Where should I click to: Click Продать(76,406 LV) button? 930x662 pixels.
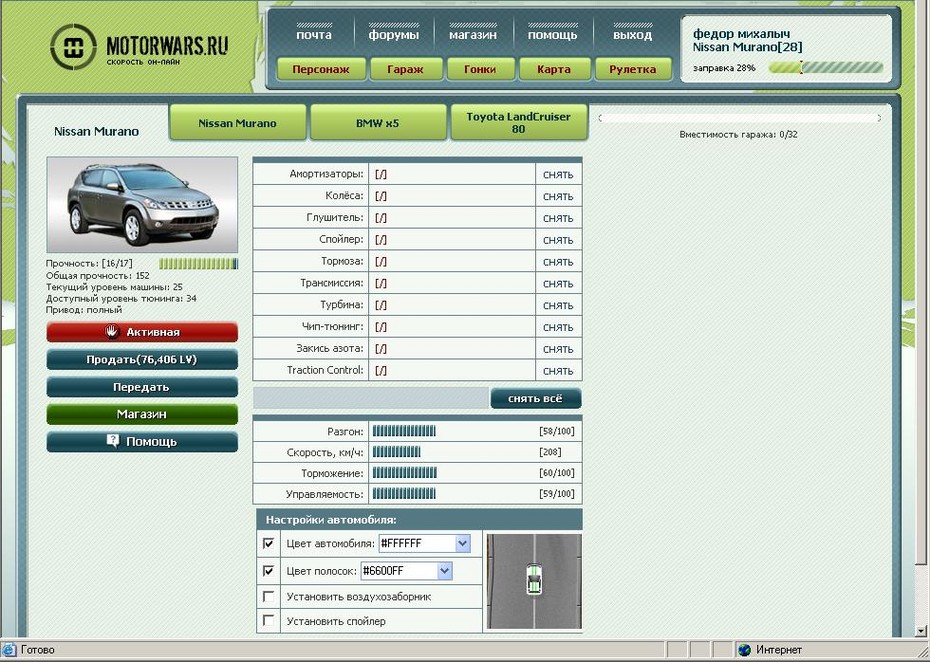(x=142, y=359)
